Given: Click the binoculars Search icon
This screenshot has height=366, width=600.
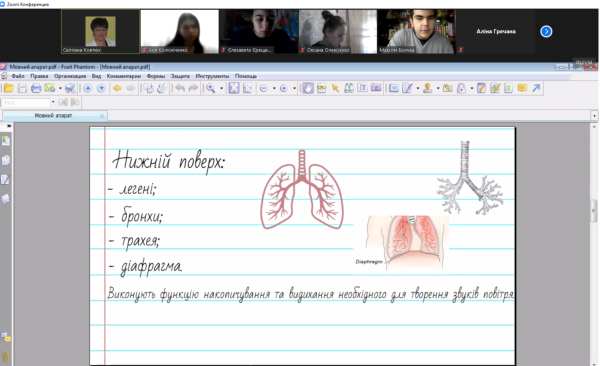Looking at the screenshot, I should pos(348,89).
